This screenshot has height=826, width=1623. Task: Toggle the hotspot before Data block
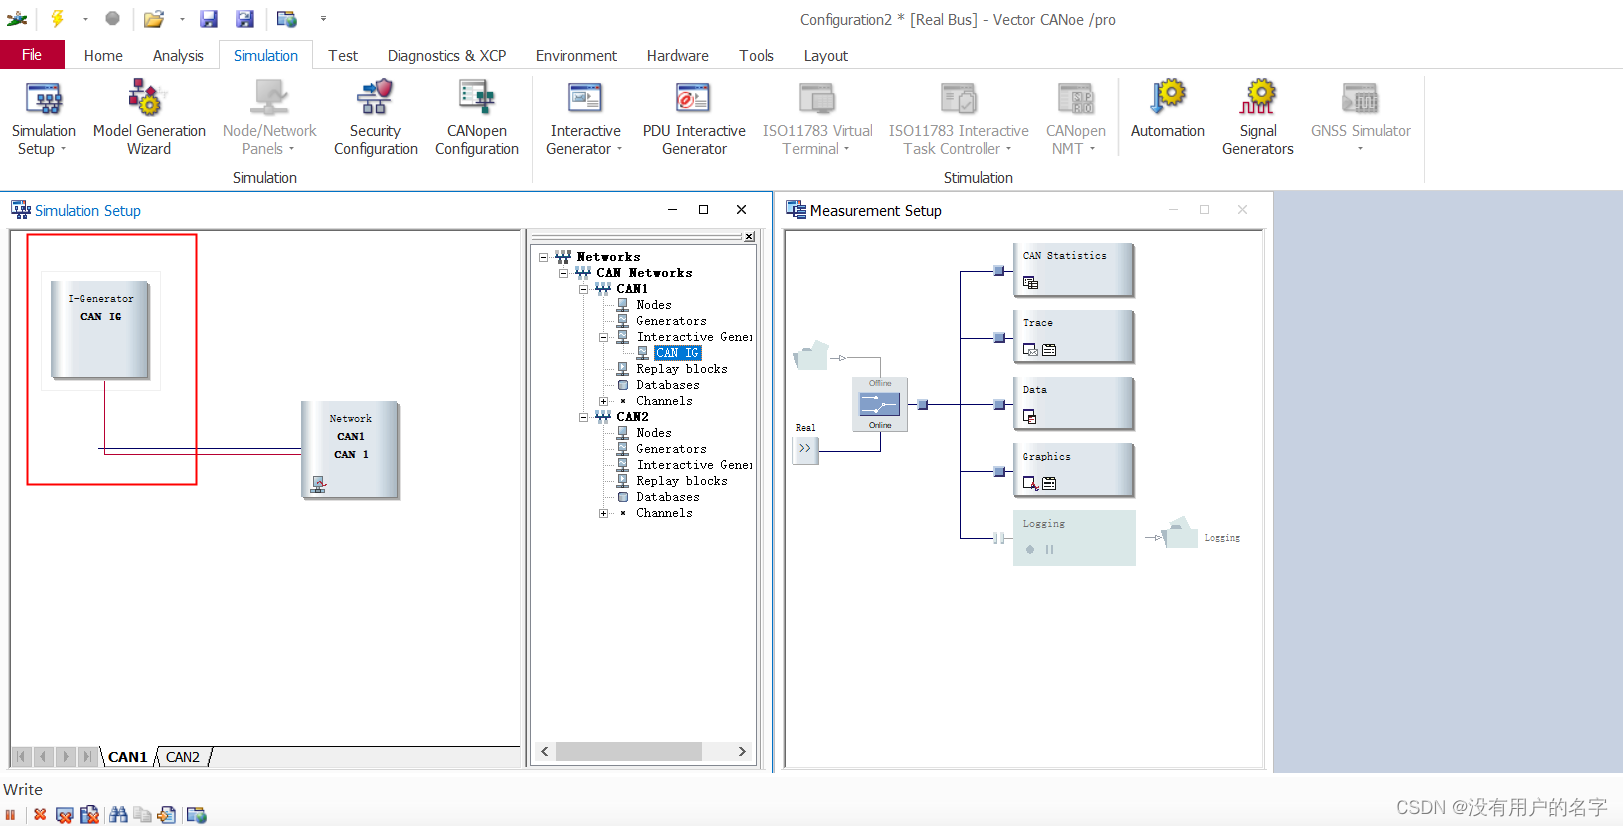click(998, 404)
